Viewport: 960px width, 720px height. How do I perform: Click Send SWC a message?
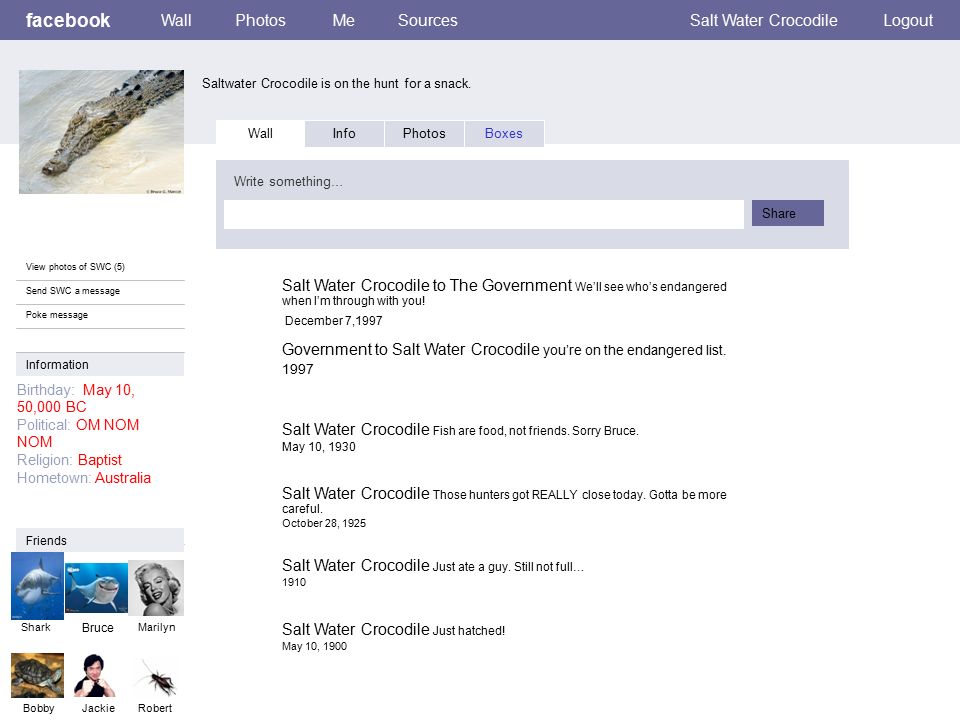tap(73, 291)
